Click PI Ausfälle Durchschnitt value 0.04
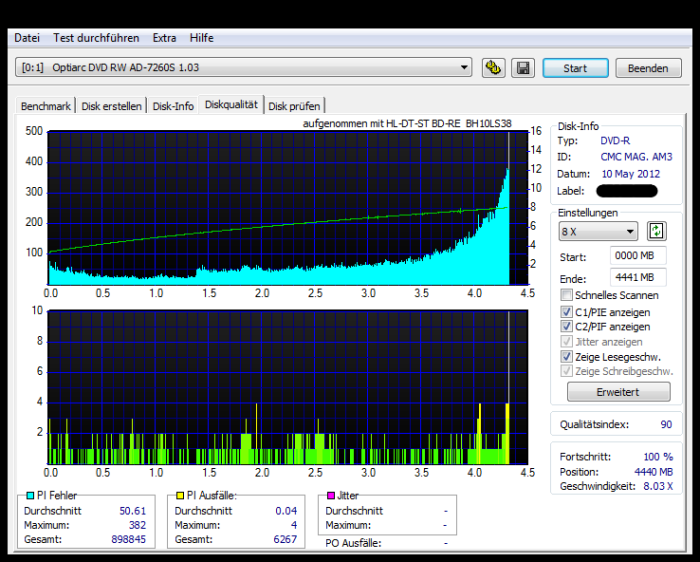 click(x=286, y=511)
